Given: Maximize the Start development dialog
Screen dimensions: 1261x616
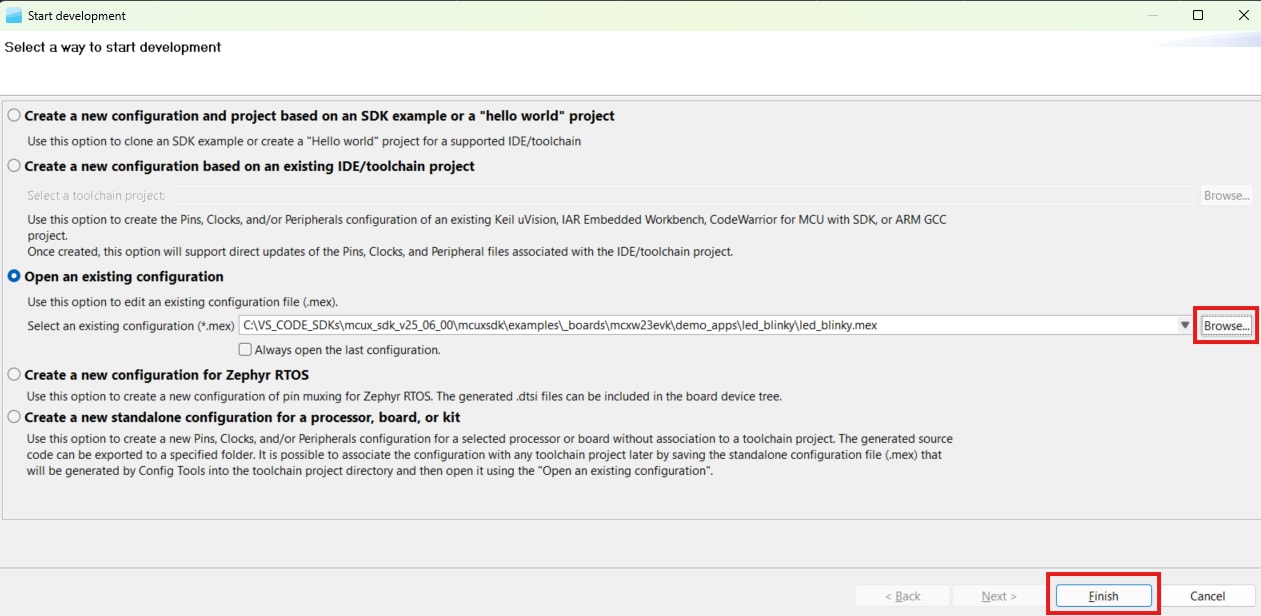Looking at the screenshot, I should pos(1198,15).
